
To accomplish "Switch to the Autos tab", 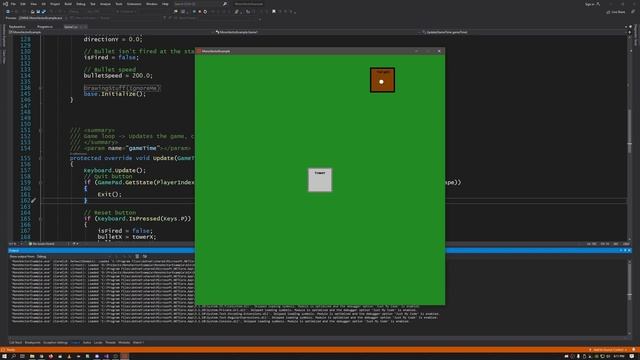I will [87, 343].
